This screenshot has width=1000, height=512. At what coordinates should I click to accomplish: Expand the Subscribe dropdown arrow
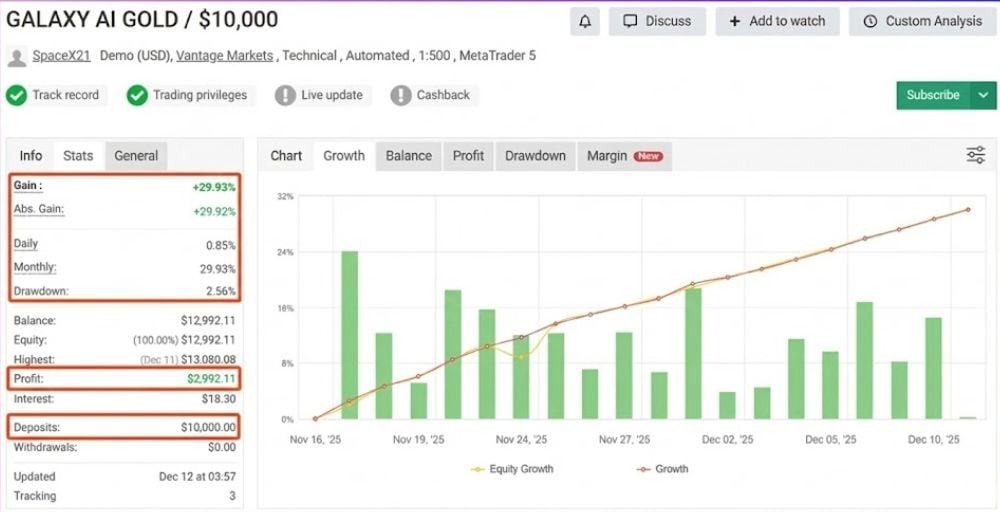pyautogui.click(x=983, y=95)
